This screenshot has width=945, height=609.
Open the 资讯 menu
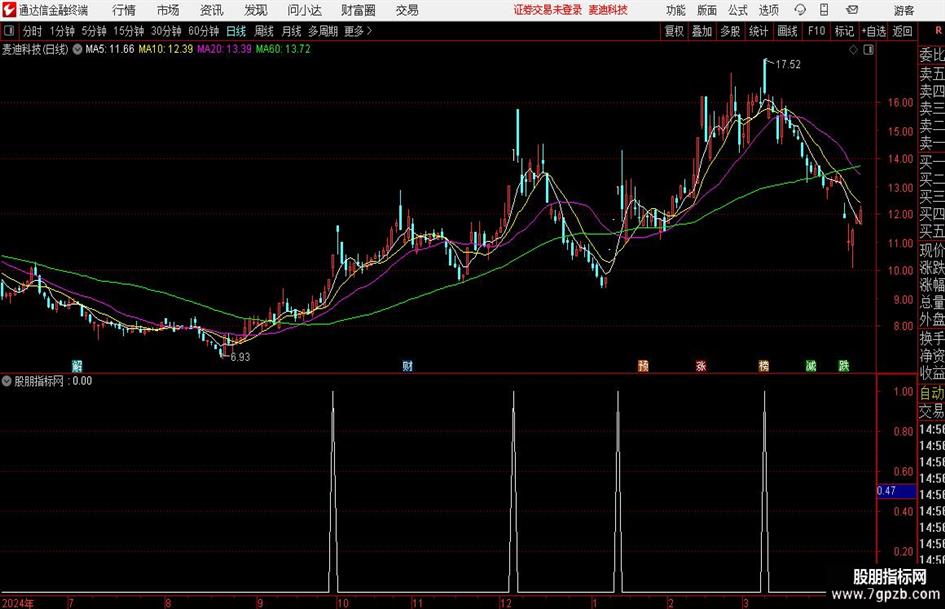click(x=212, y=10)
